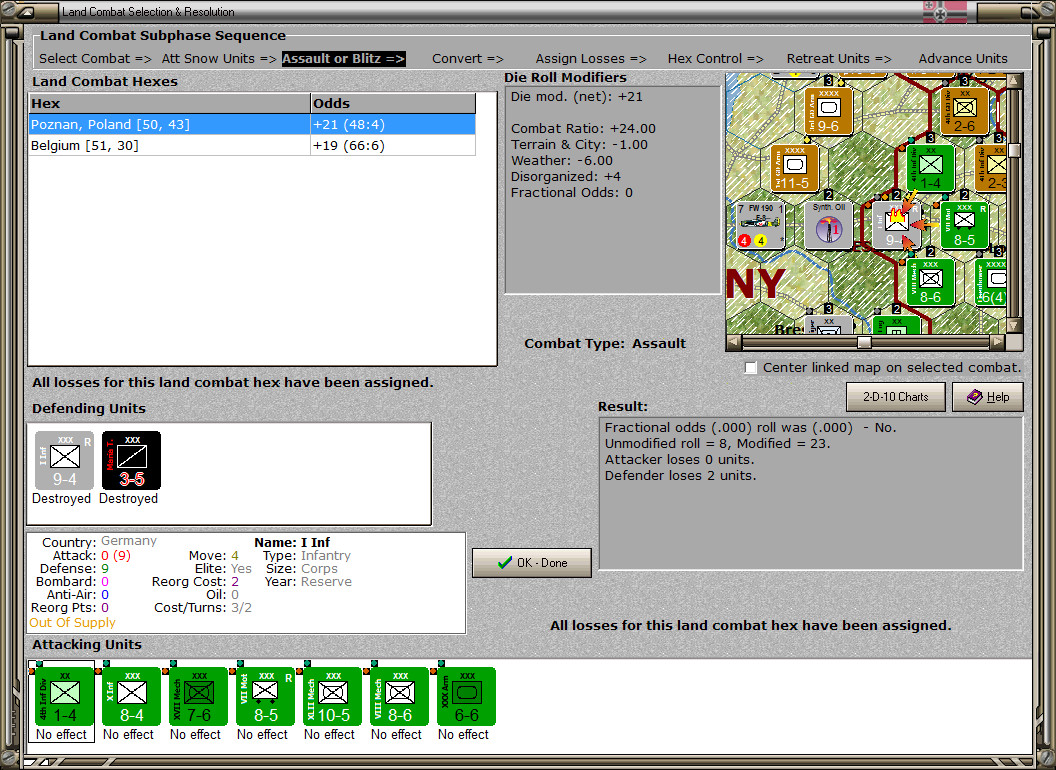The image size is (1056, 770).
Task: Select XXX Arm 6-6 attacking unit
Action: (x=467, y=697)
